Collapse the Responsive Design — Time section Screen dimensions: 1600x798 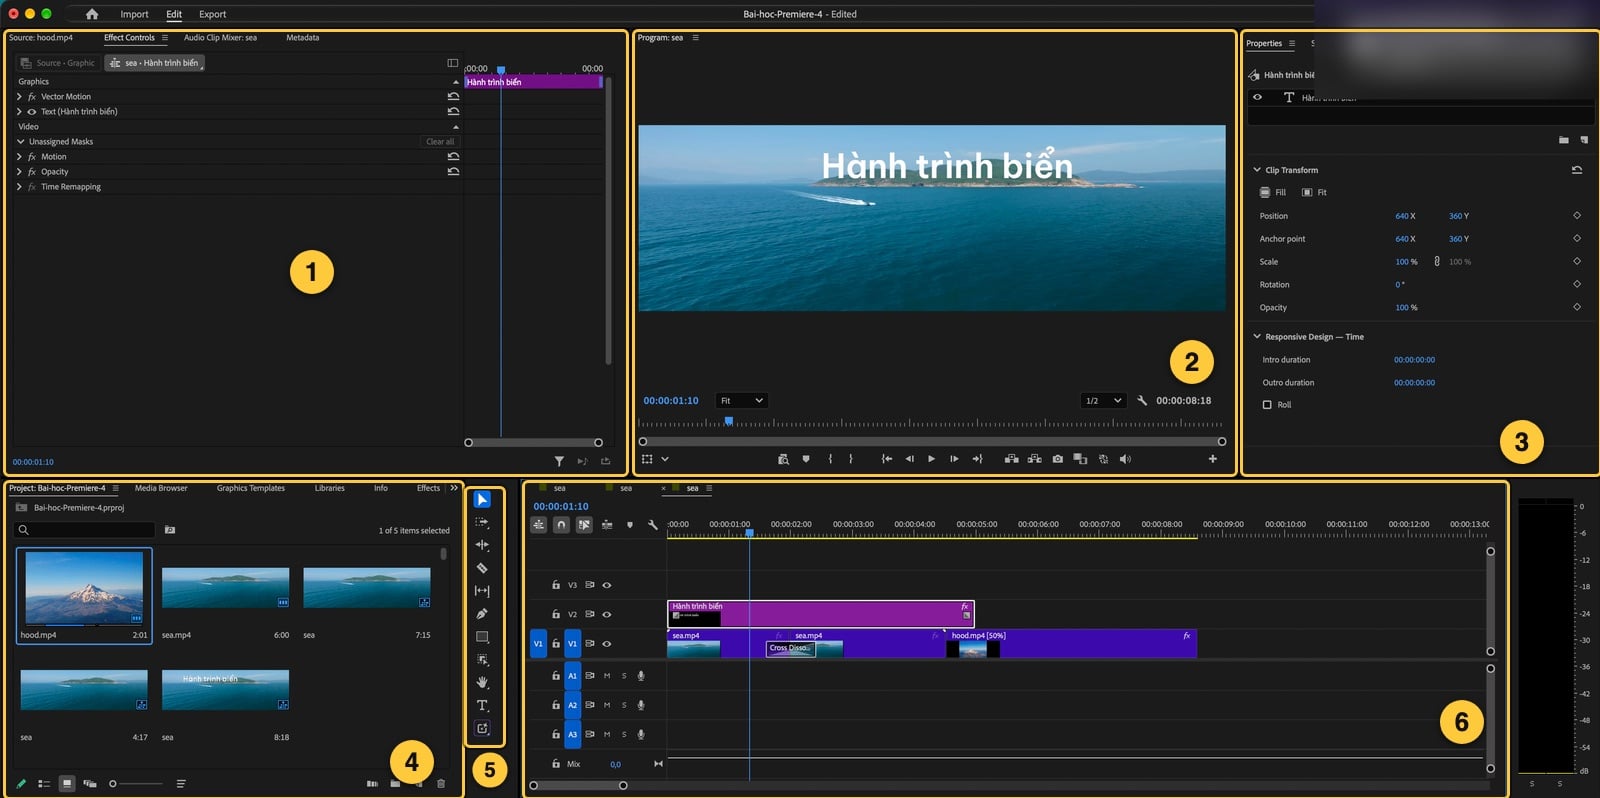click(x=1257, y=337)
